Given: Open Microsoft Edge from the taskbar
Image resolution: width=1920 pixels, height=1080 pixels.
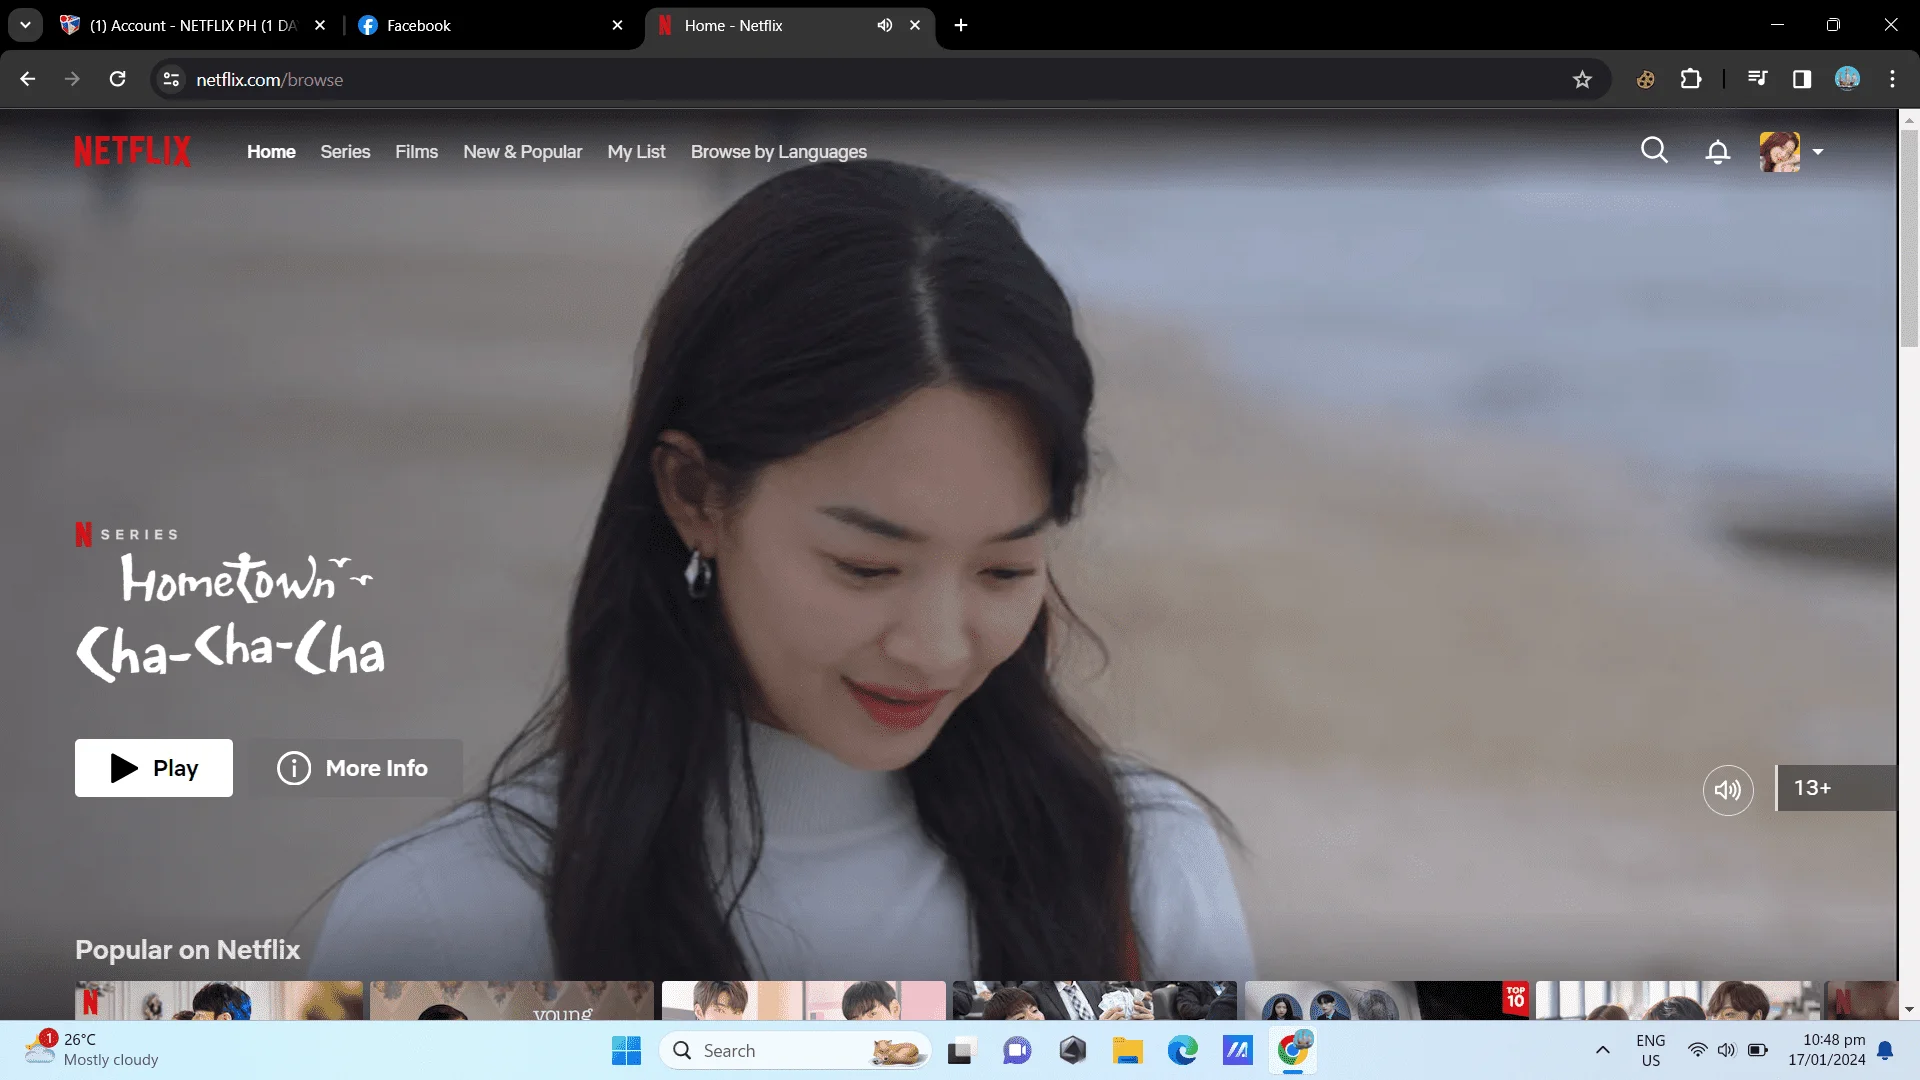Looking at the screenshot, I should pos(1182,1051).
